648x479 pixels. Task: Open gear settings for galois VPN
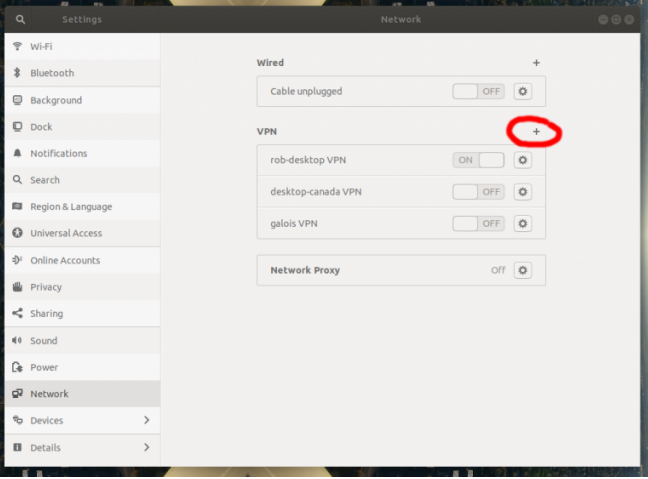pos(522,223)
